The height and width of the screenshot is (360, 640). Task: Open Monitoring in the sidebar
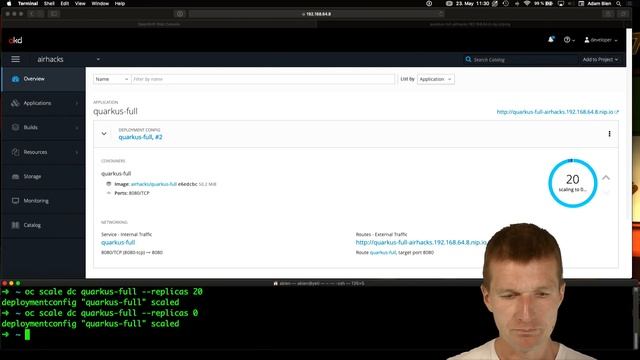[x=43, y=201]
